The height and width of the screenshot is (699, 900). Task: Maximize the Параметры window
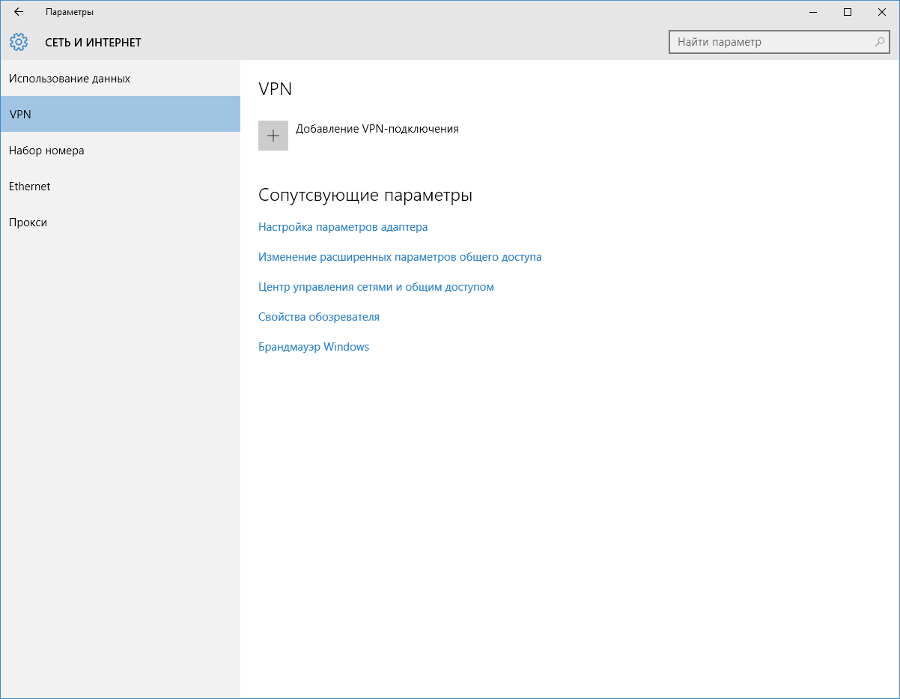[x=847, y=12]
